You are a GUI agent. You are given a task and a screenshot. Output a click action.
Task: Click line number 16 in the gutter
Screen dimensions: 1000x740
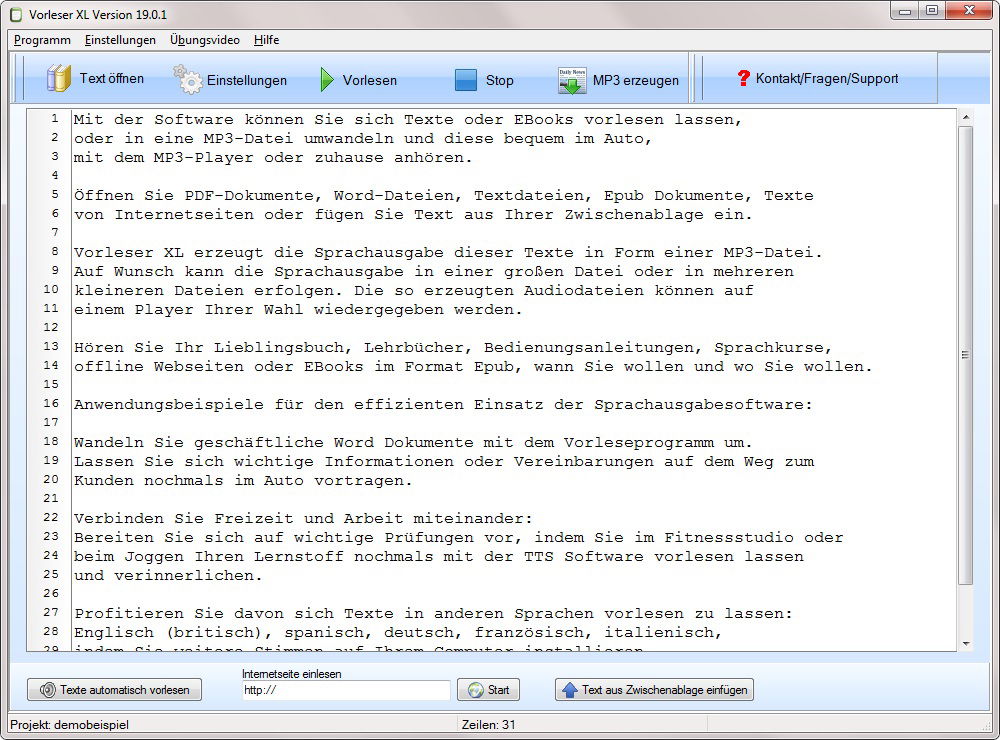[x=51, y=403]
